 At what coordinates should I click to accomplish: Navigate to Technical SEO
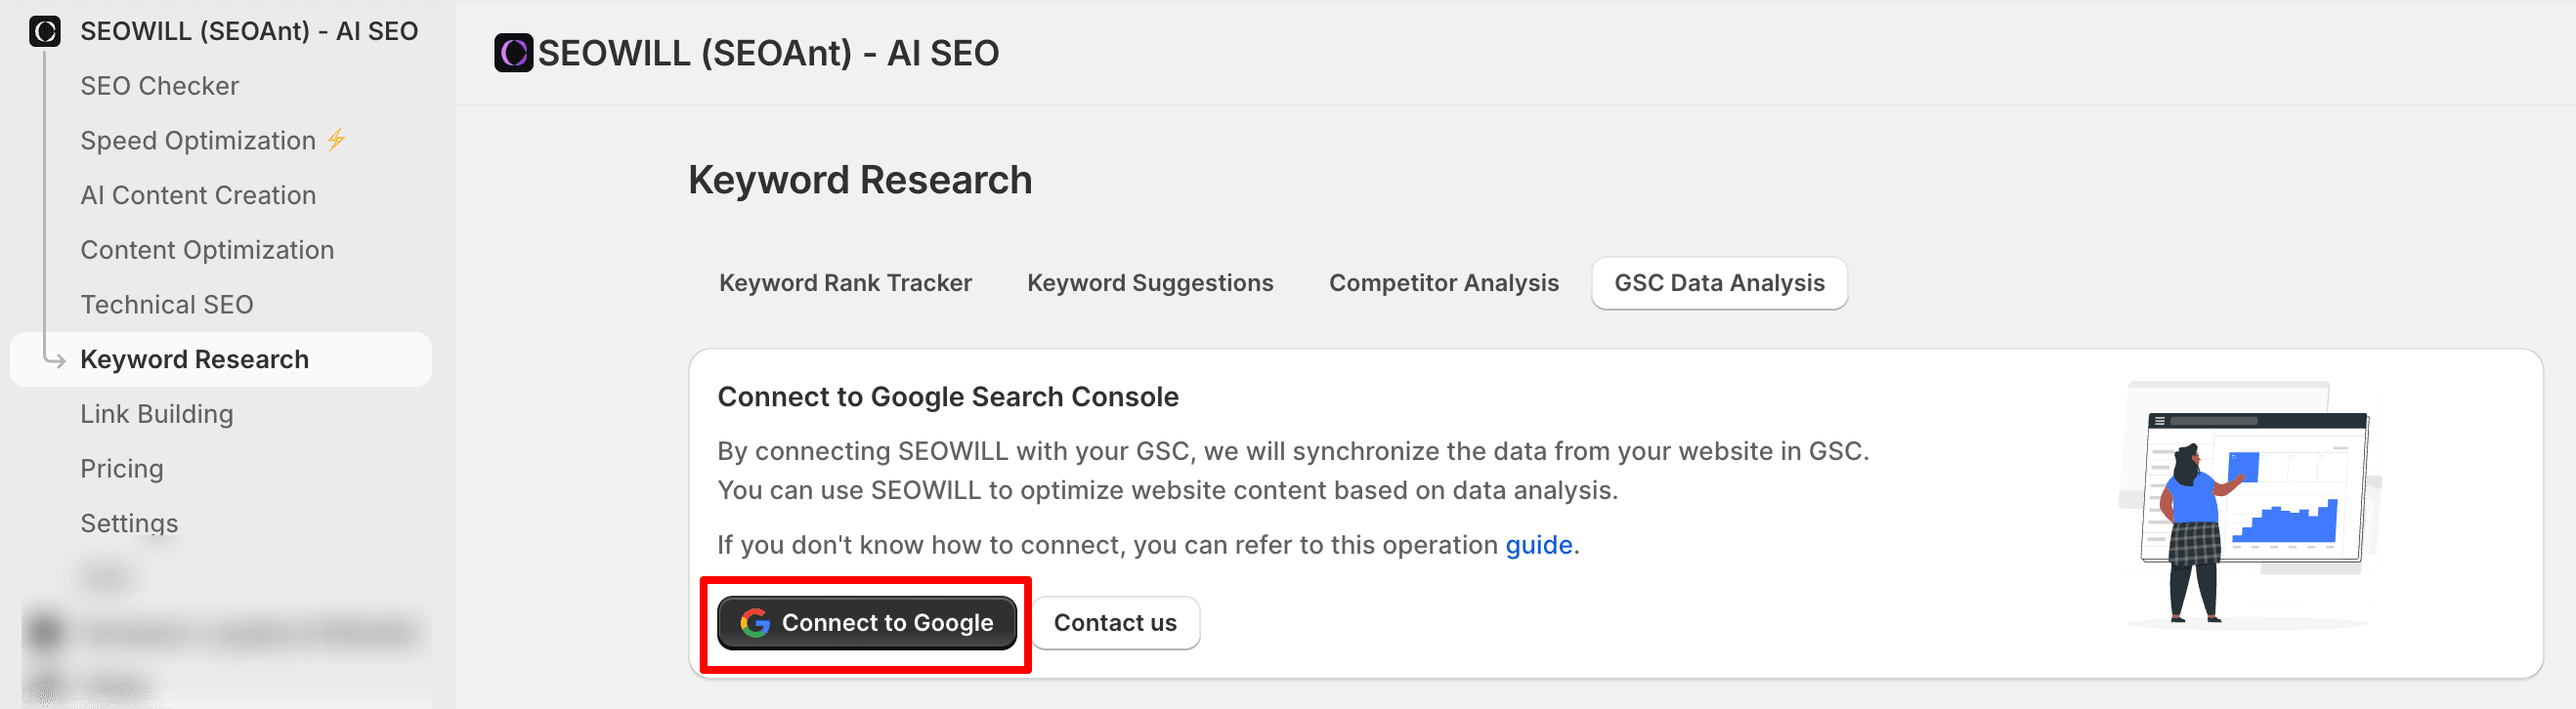(167, 305)
